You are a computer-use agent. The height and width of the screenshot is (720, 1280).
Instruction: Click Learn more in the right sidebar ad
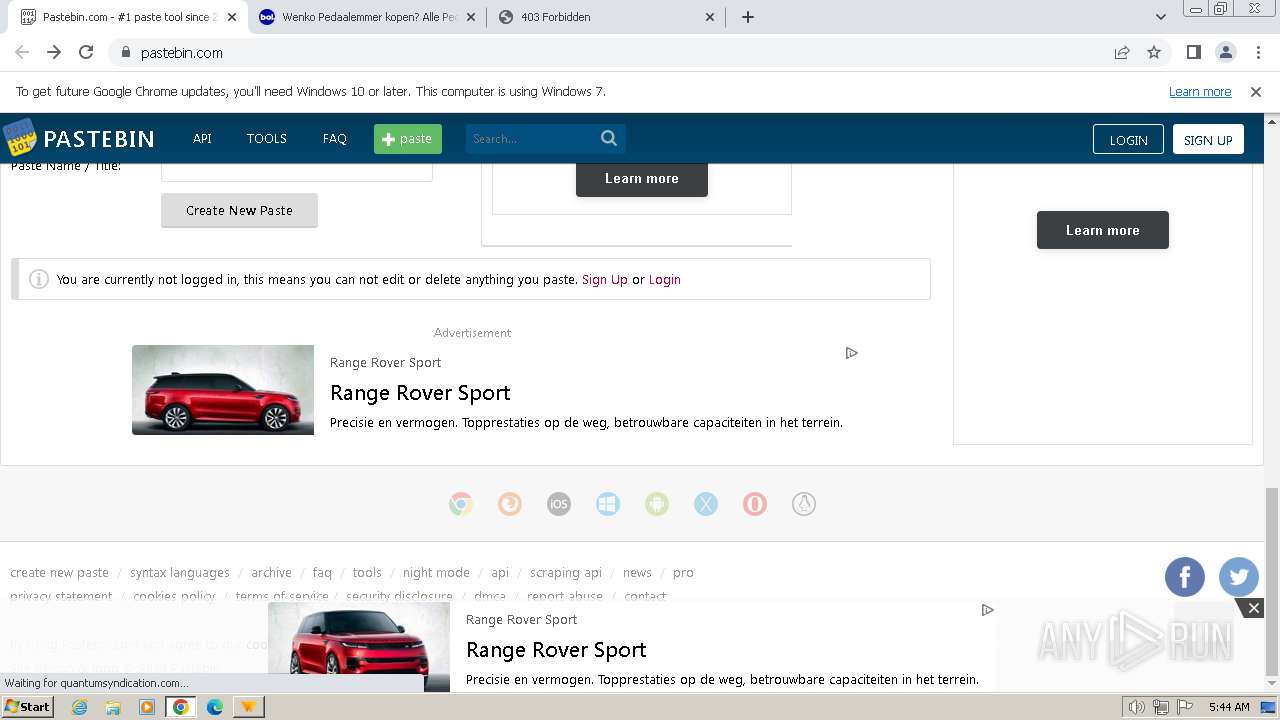coord(1103,230)
